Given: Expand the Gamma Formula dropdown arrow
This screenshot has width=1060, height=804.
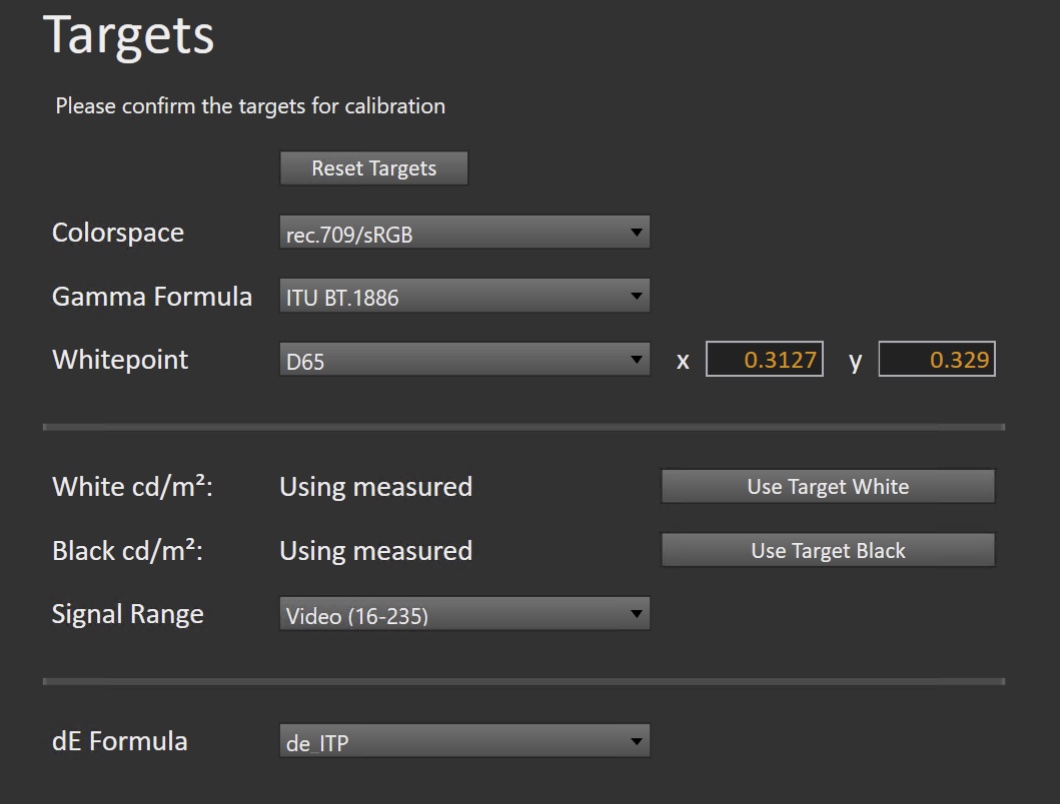Looking at the screenshot, I should [x=635, y=296].
